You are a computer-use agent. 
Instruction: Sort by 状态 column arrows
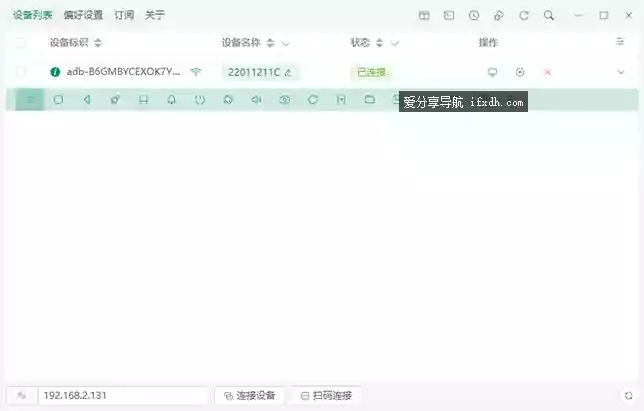(379, 42)
